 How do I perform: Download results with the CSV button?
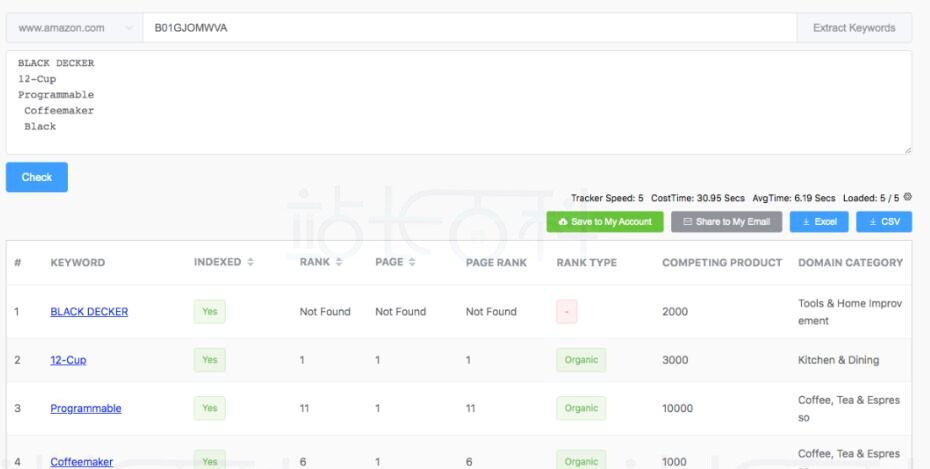coord(884,222)
